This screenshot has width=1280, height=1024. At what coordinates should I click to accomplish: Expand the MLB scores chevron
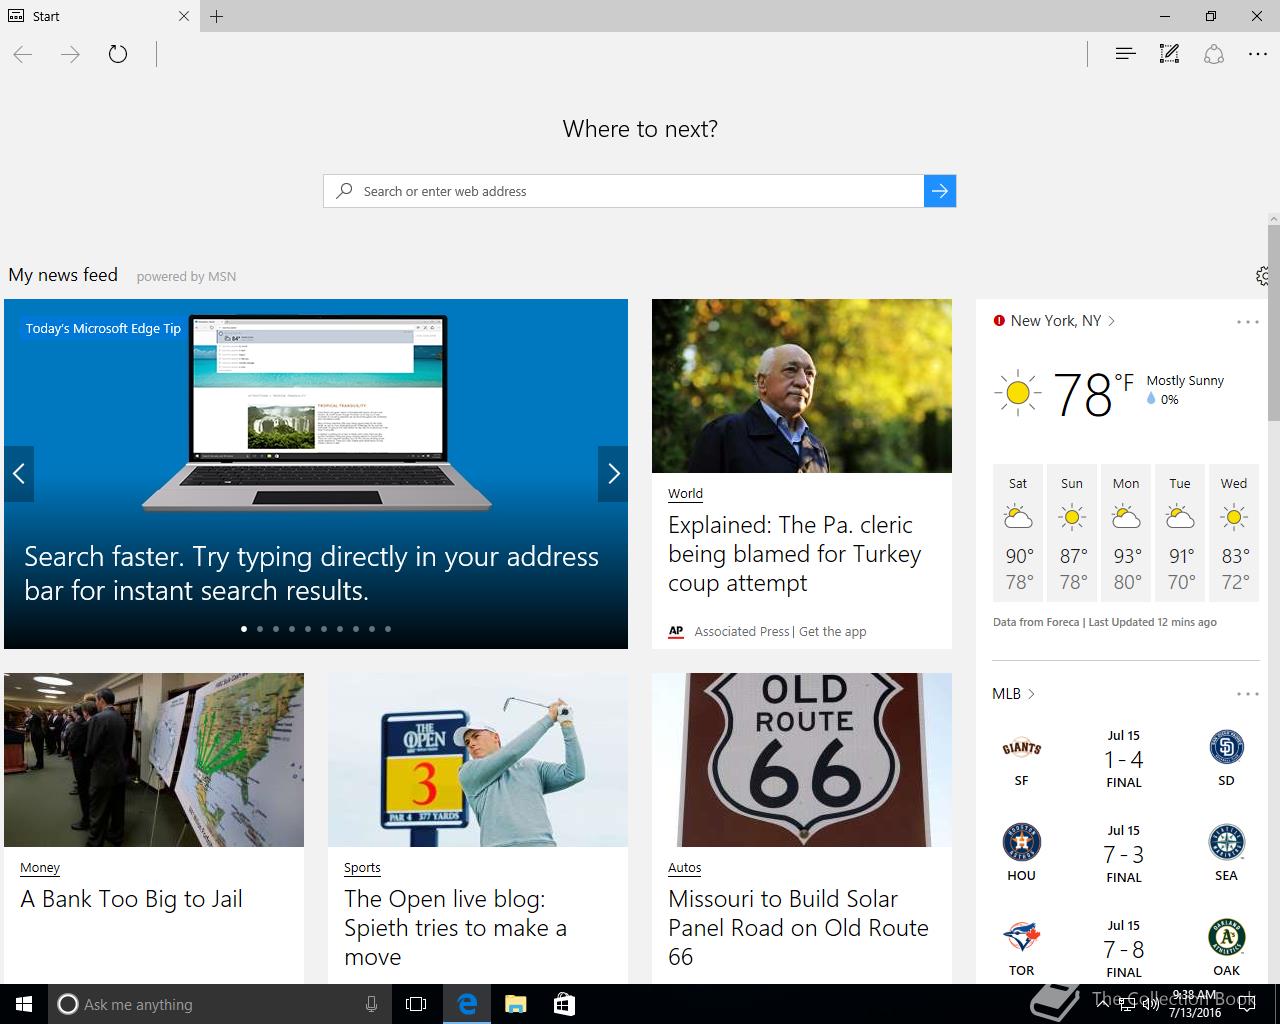tap(1031, 694)
